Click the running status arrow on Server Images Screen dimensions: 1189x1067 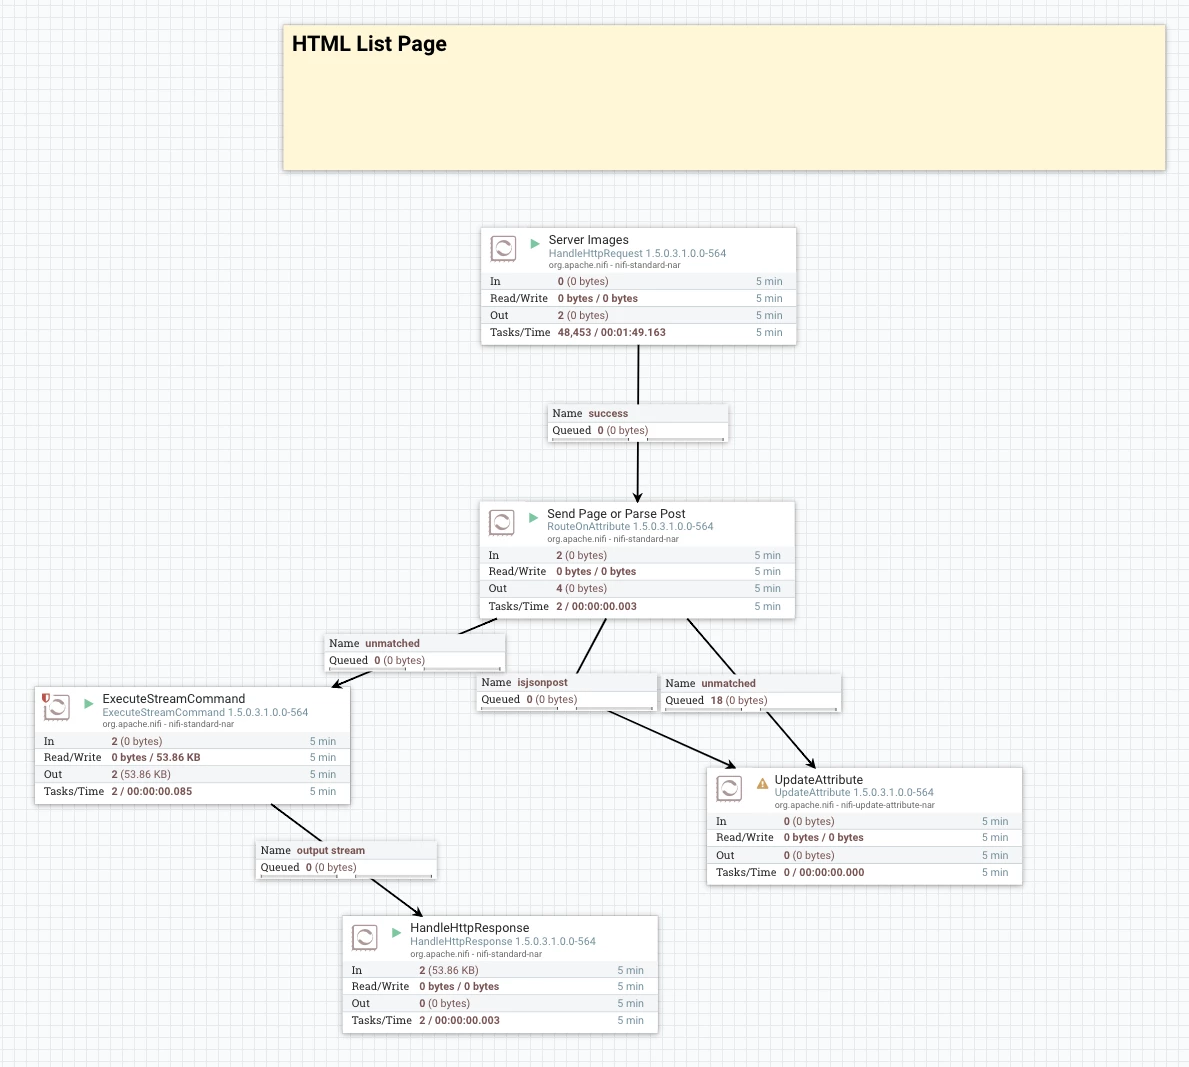[x=535, y=243]
